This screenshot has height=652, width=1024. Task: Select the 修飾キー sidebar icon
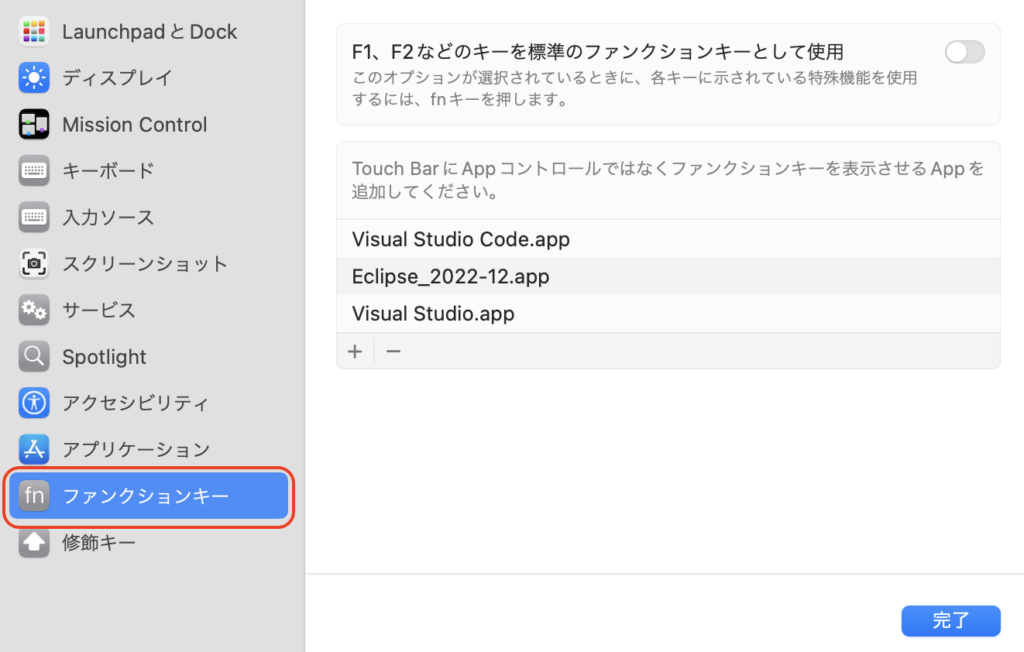33,543
